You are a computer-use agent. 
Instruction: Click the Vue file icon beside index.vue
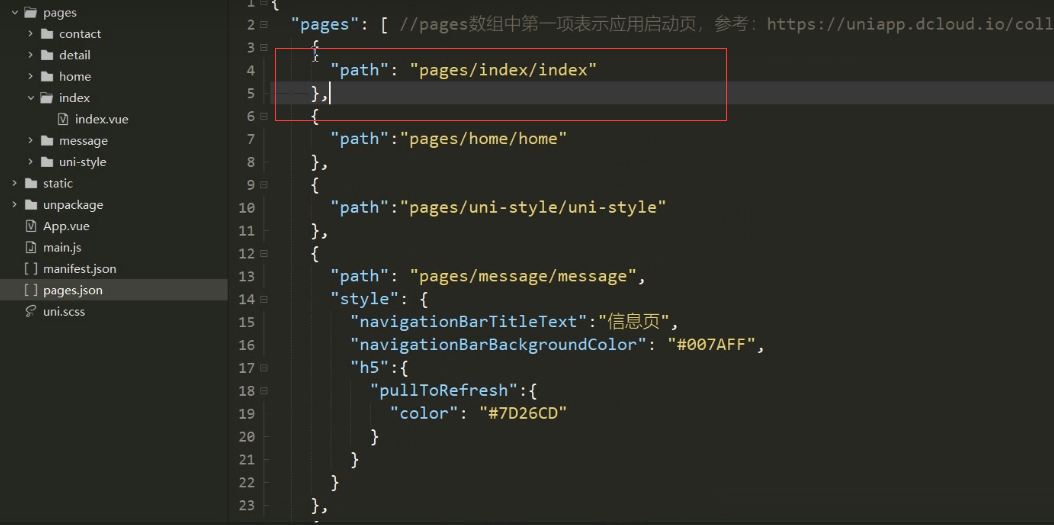[63, 119]
